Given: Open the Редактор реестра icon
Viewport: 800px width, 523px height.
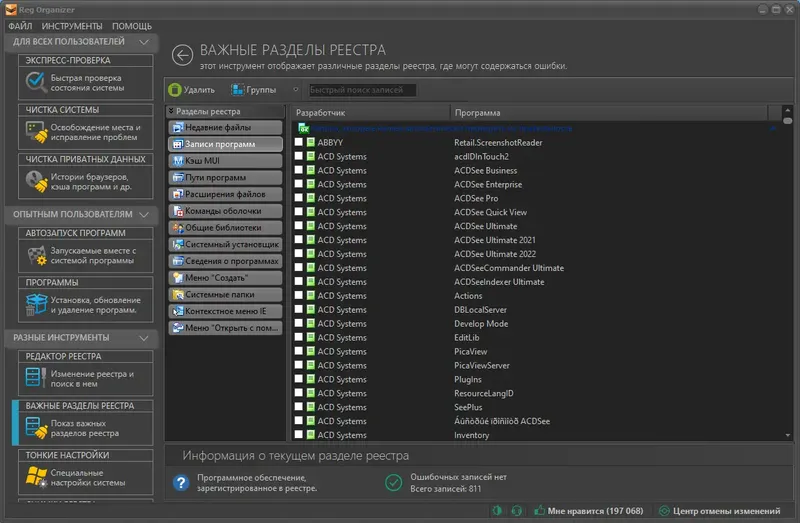Looking at the screenshot, I should 36,378.
